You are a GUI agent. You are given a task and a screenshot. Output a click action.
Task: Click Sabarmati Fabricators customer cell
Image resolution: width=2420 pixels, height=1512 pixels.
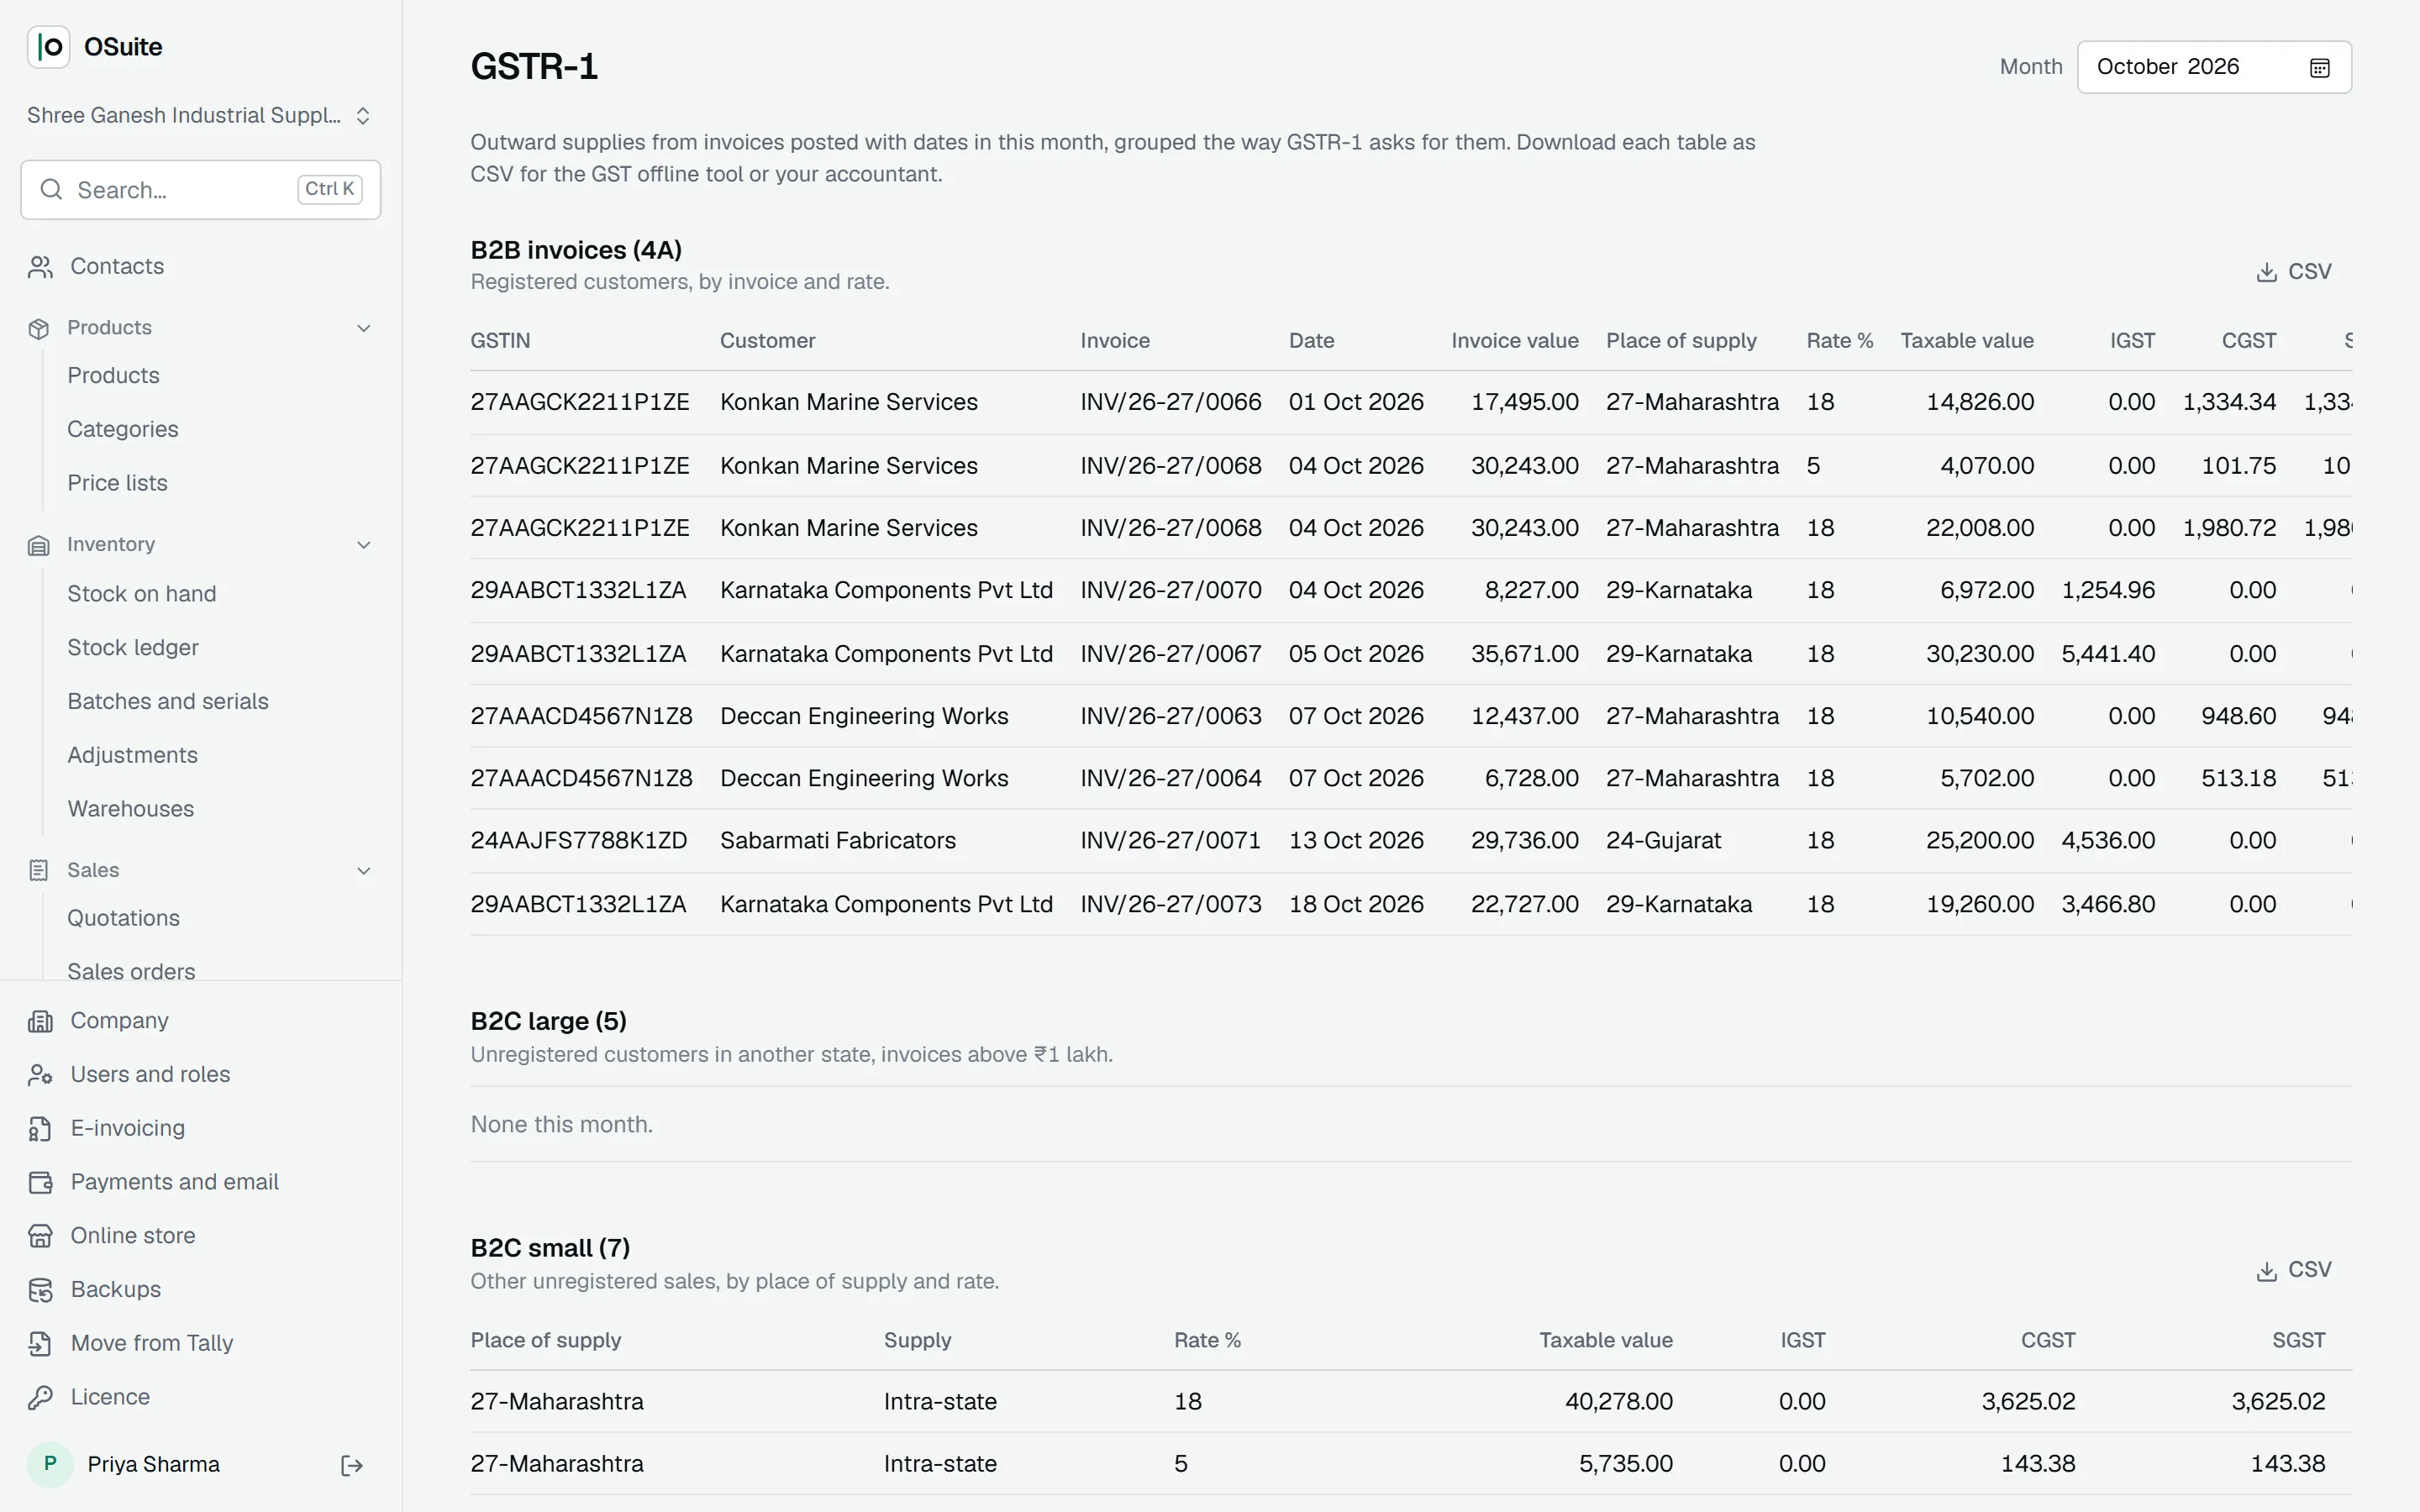click(838, 841)
